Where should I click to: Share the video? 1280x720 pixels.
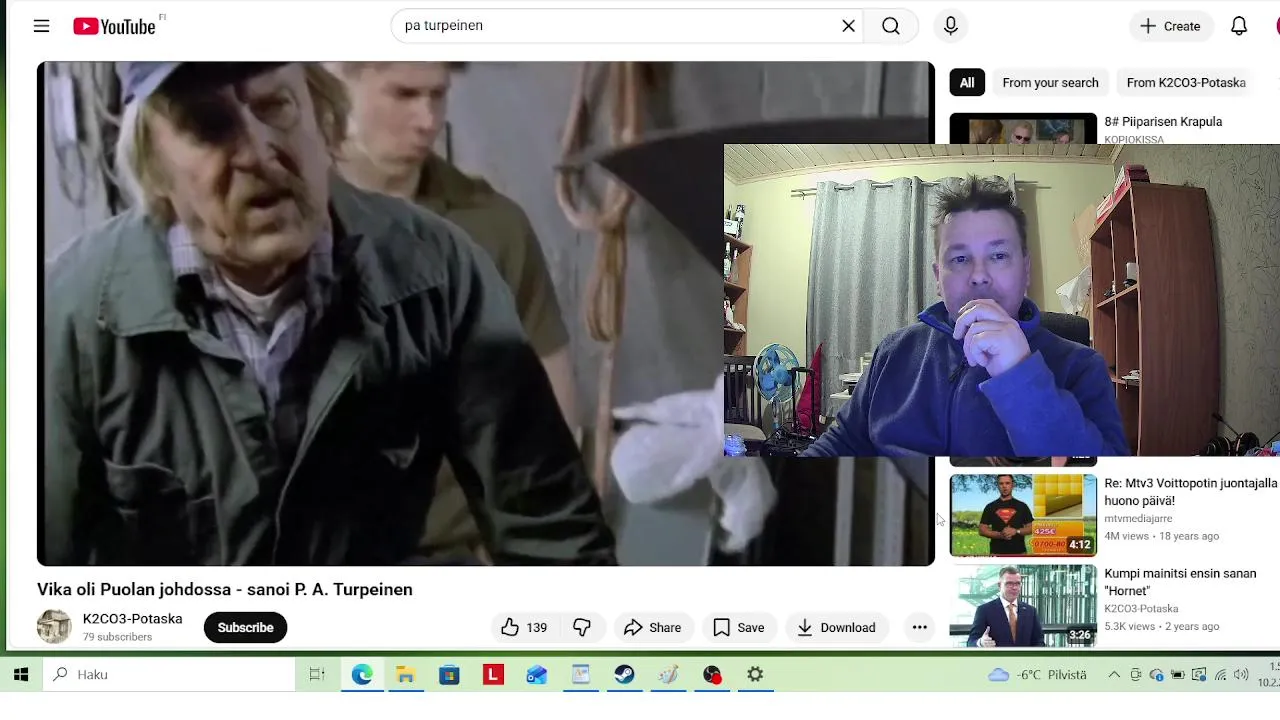click(x=652, y=628)
